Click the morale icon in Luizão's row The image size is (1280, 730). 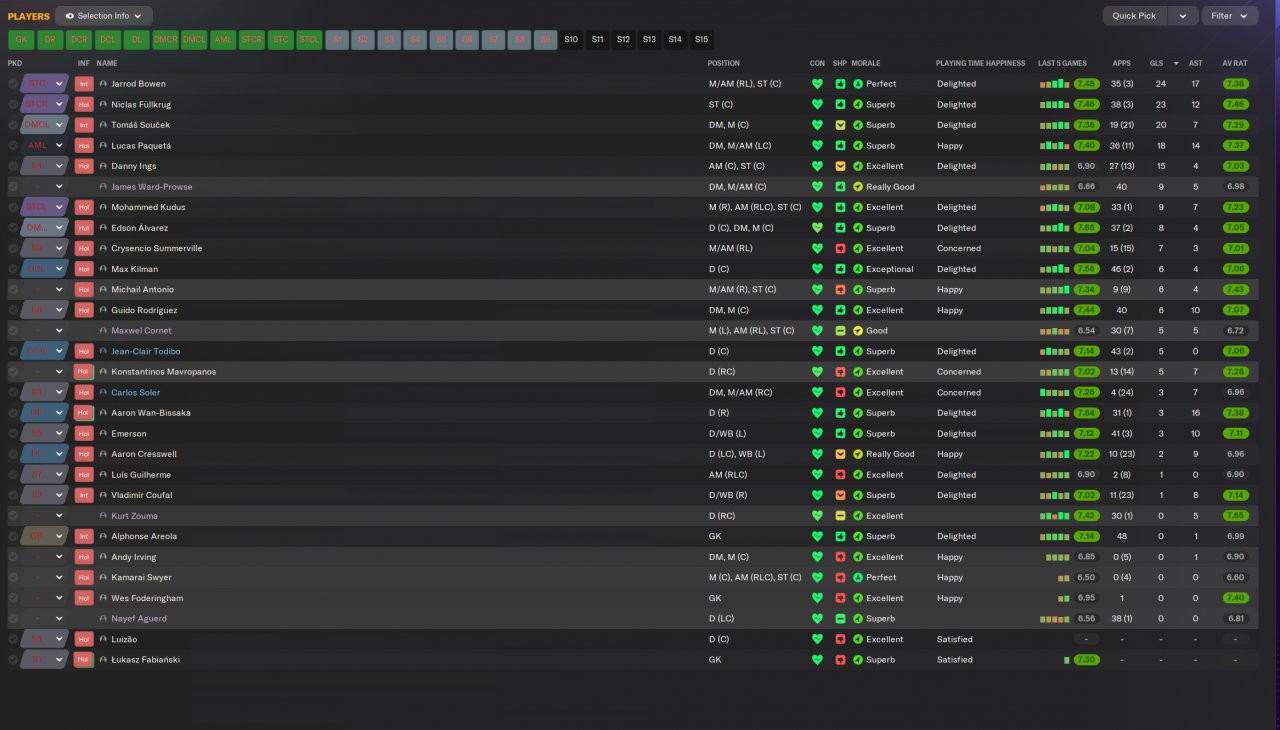pyautogui.click(x=857, y=639)
